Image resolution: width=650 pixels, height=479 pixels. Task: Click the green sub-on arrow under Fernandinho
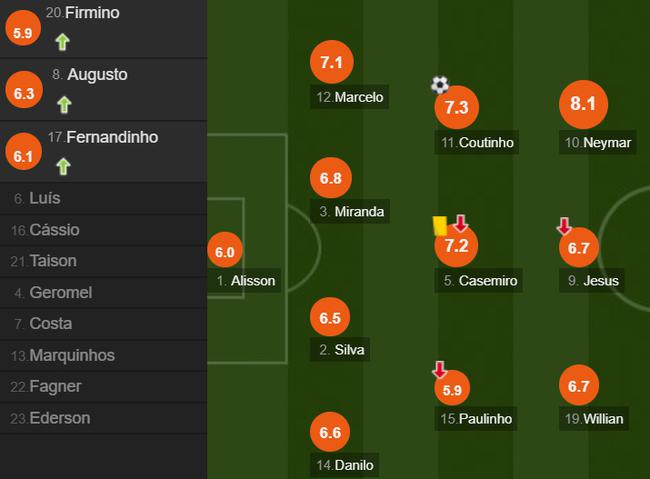coord(64,166)
